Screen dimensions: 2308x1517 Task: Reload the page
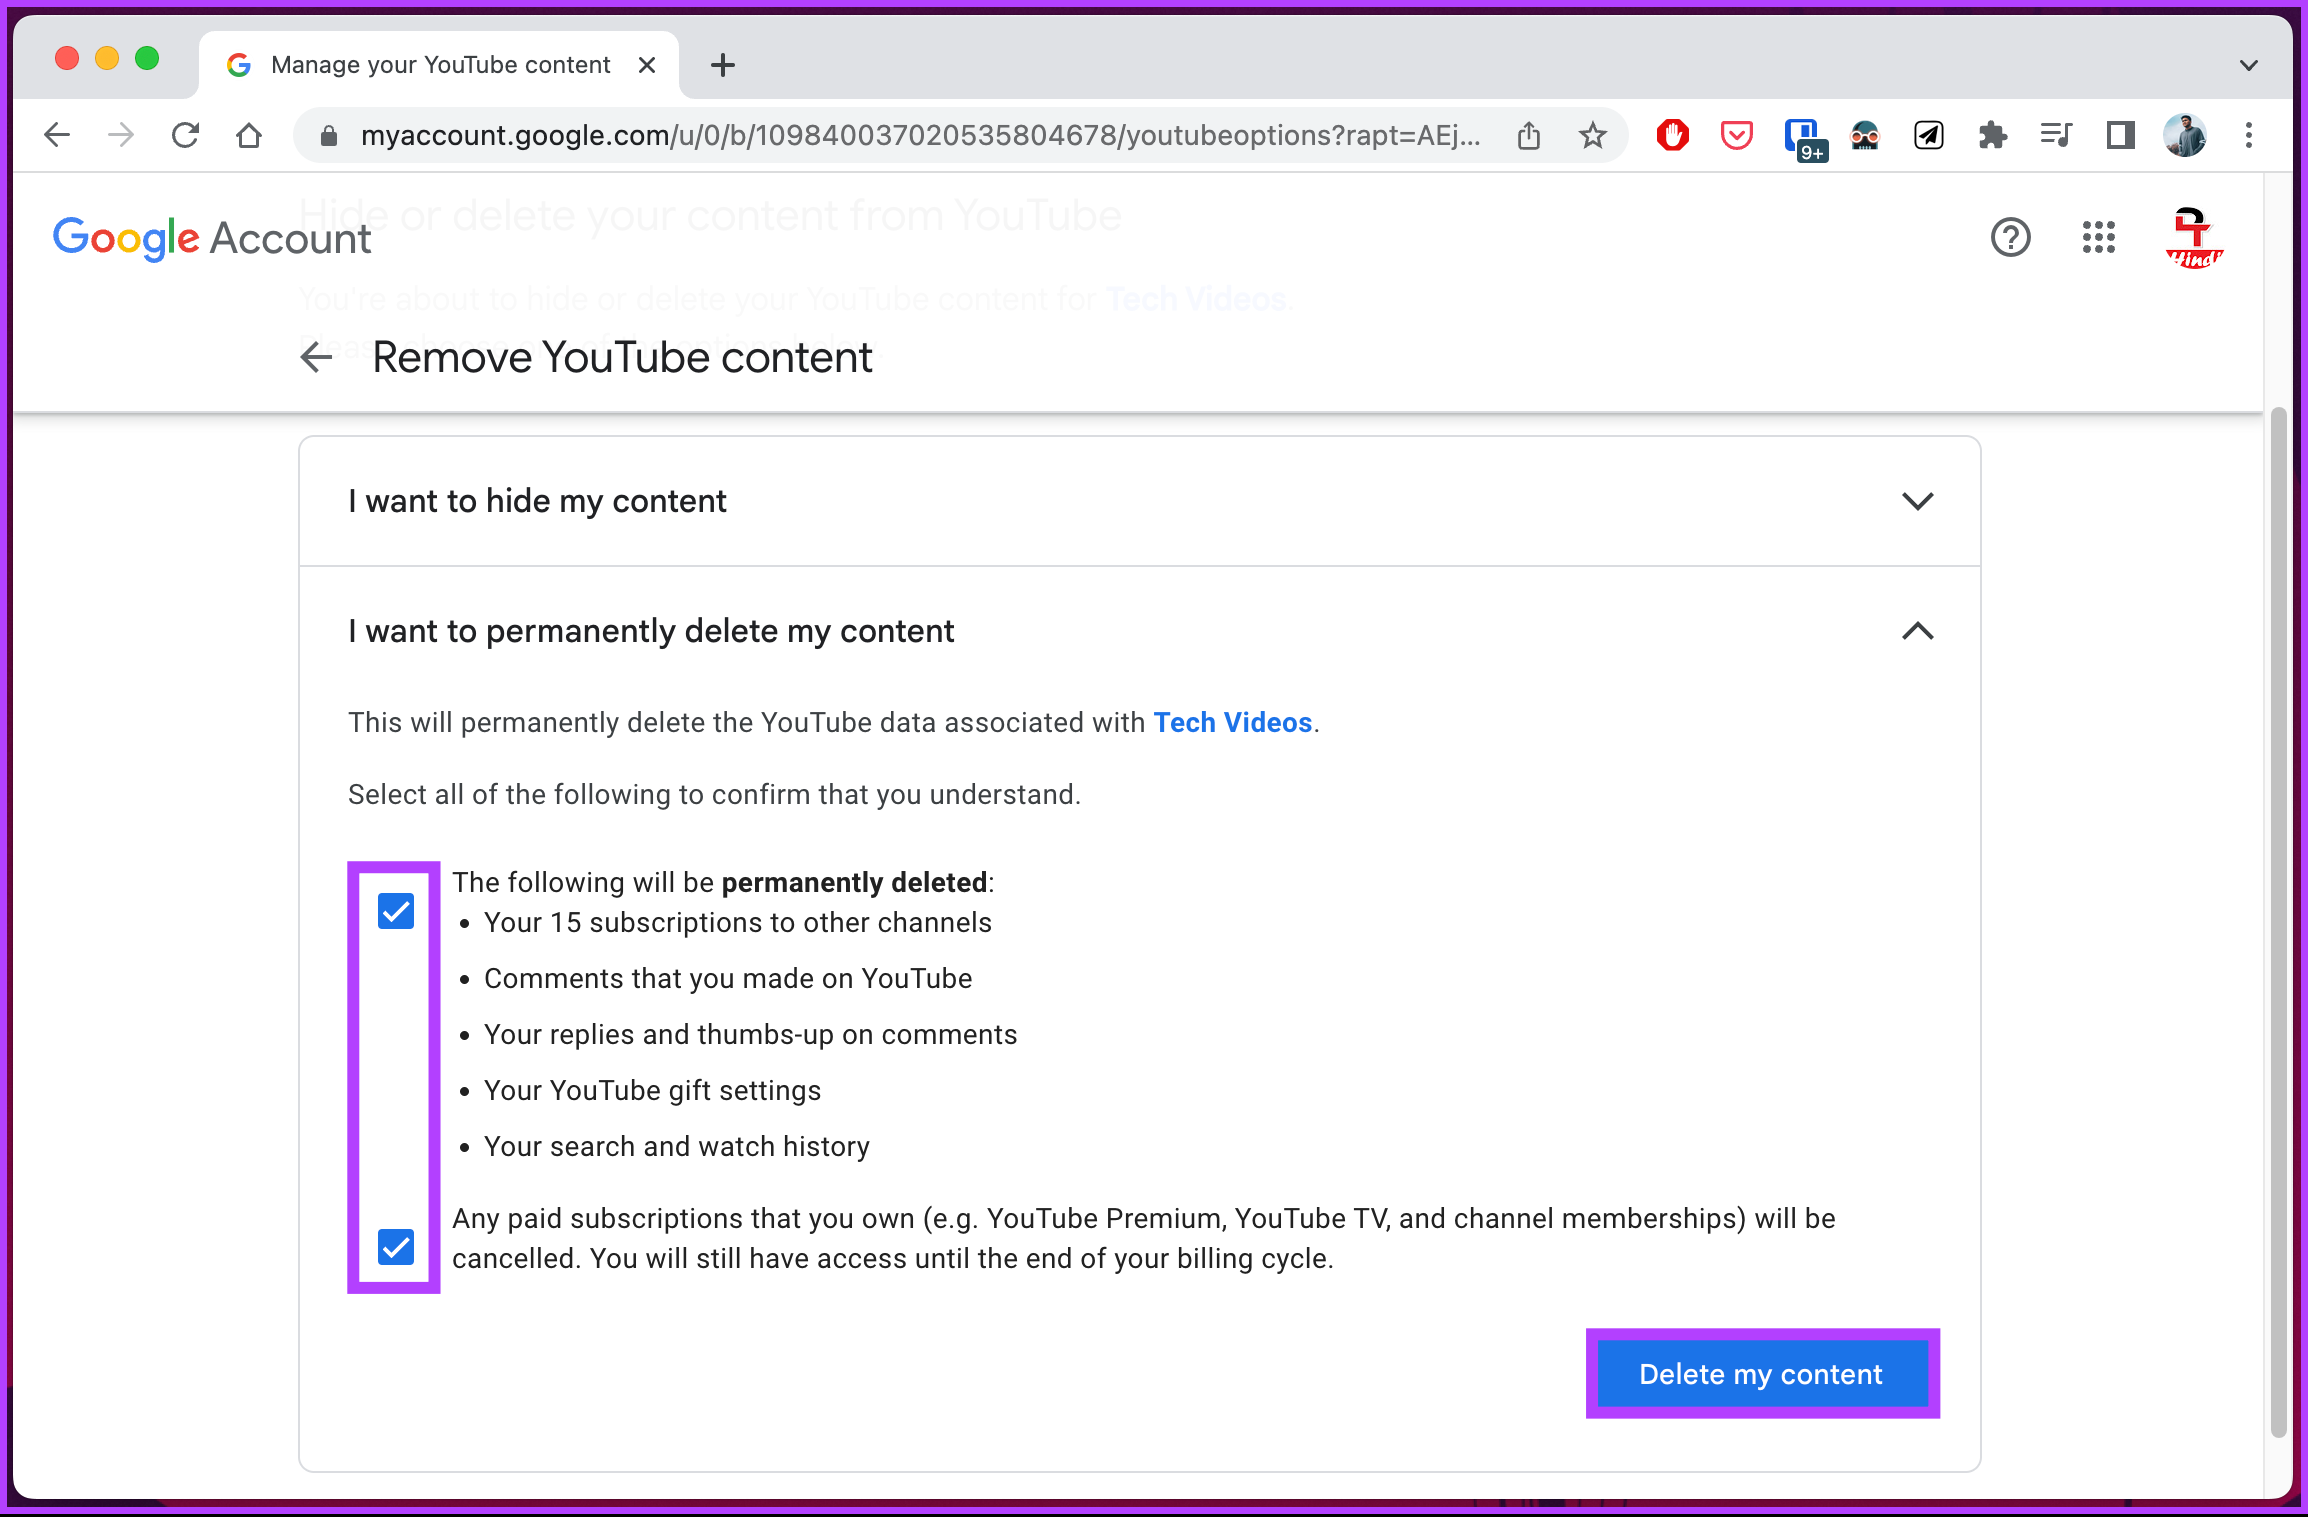click(x=185, y=135)
